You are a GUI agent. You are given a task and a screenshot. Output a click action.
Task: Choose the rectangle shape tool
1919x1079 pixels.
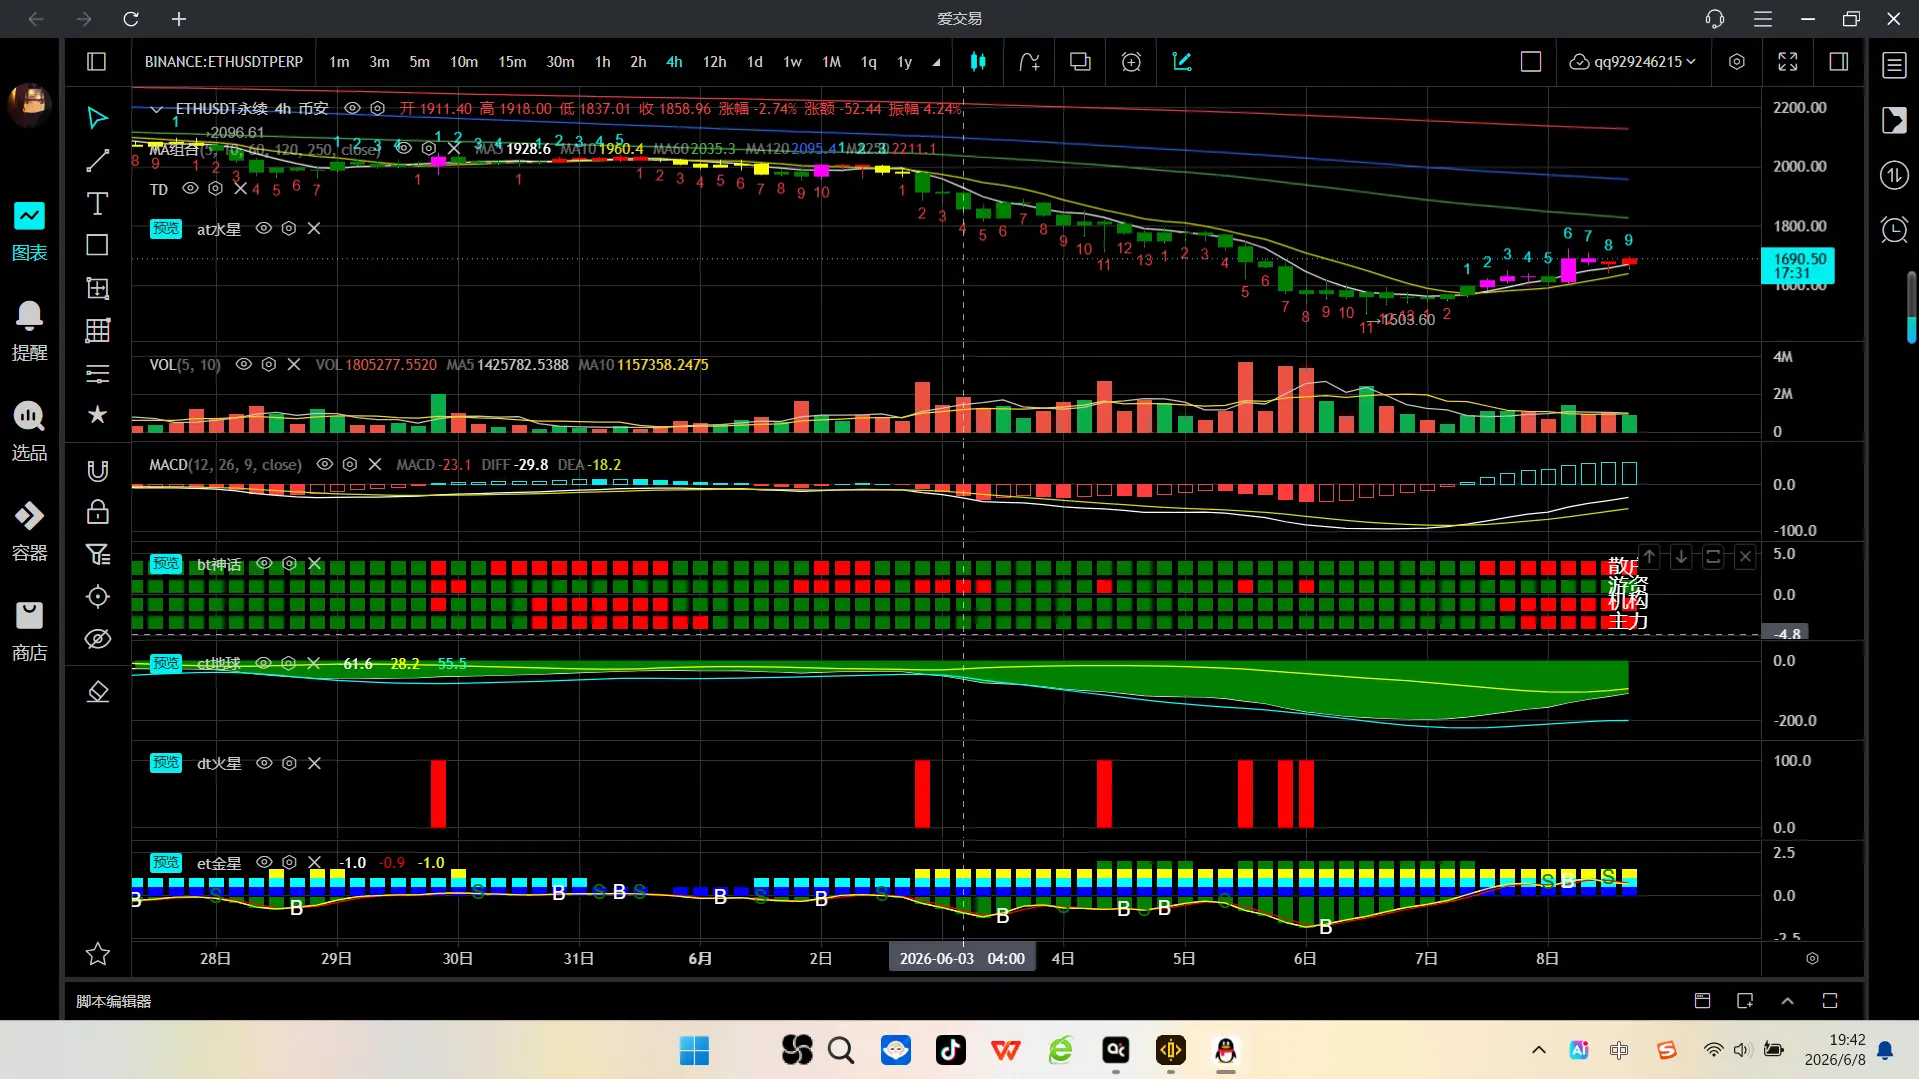97,245
